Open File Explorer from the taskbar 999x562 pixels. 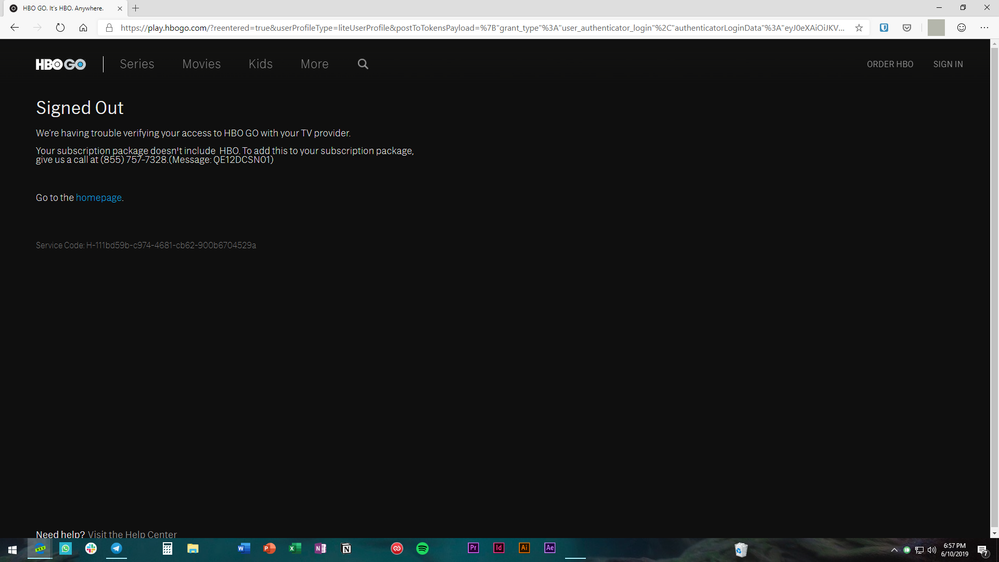[193, 549]
